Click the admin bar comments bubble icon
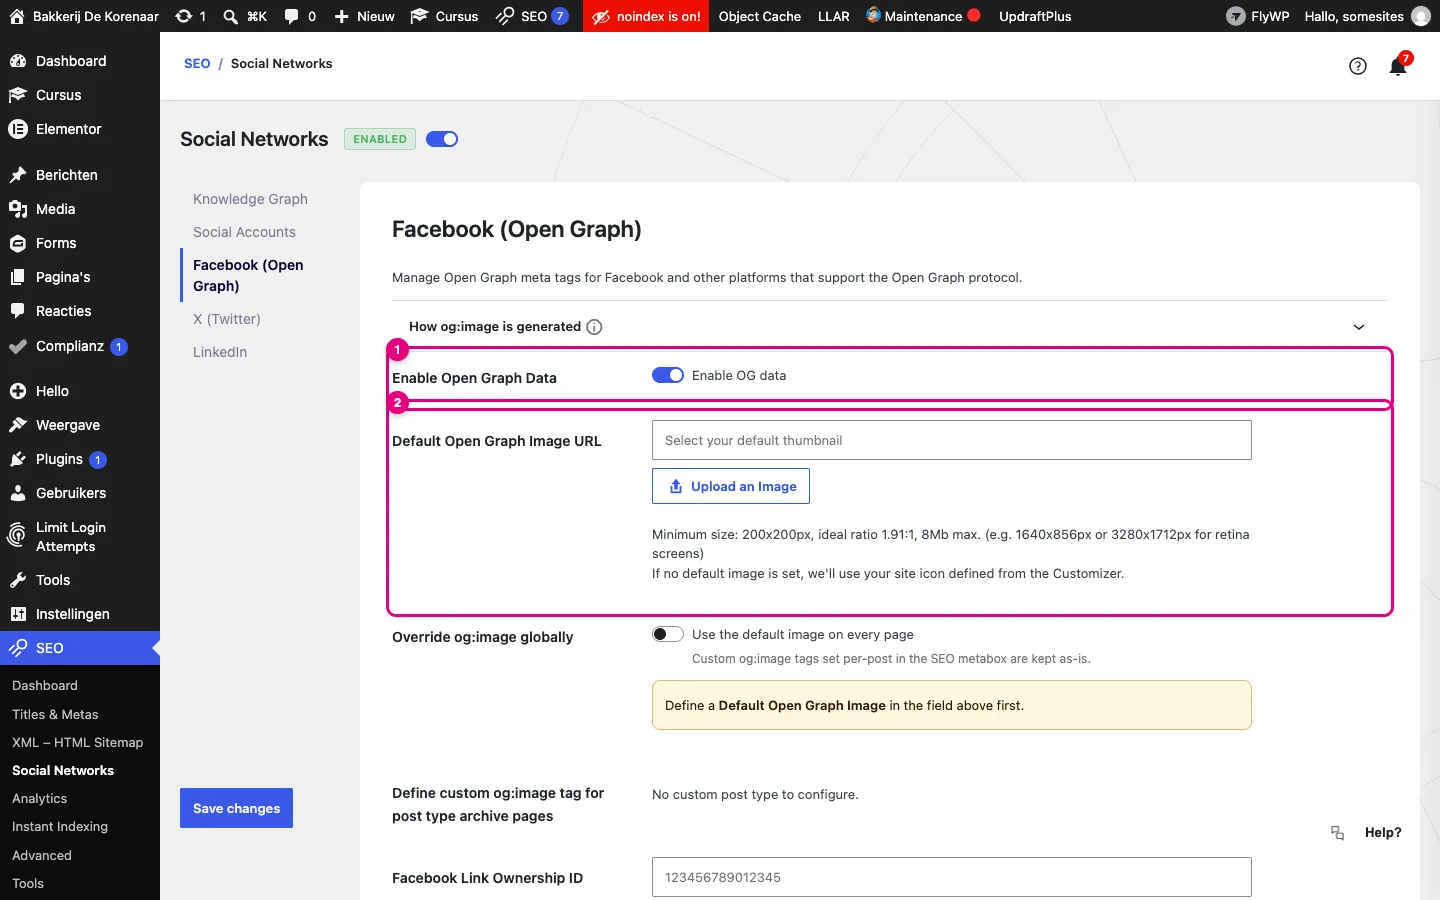Image resolution: width=1440 pixels, height=900 pixels. tap(291, 16)
